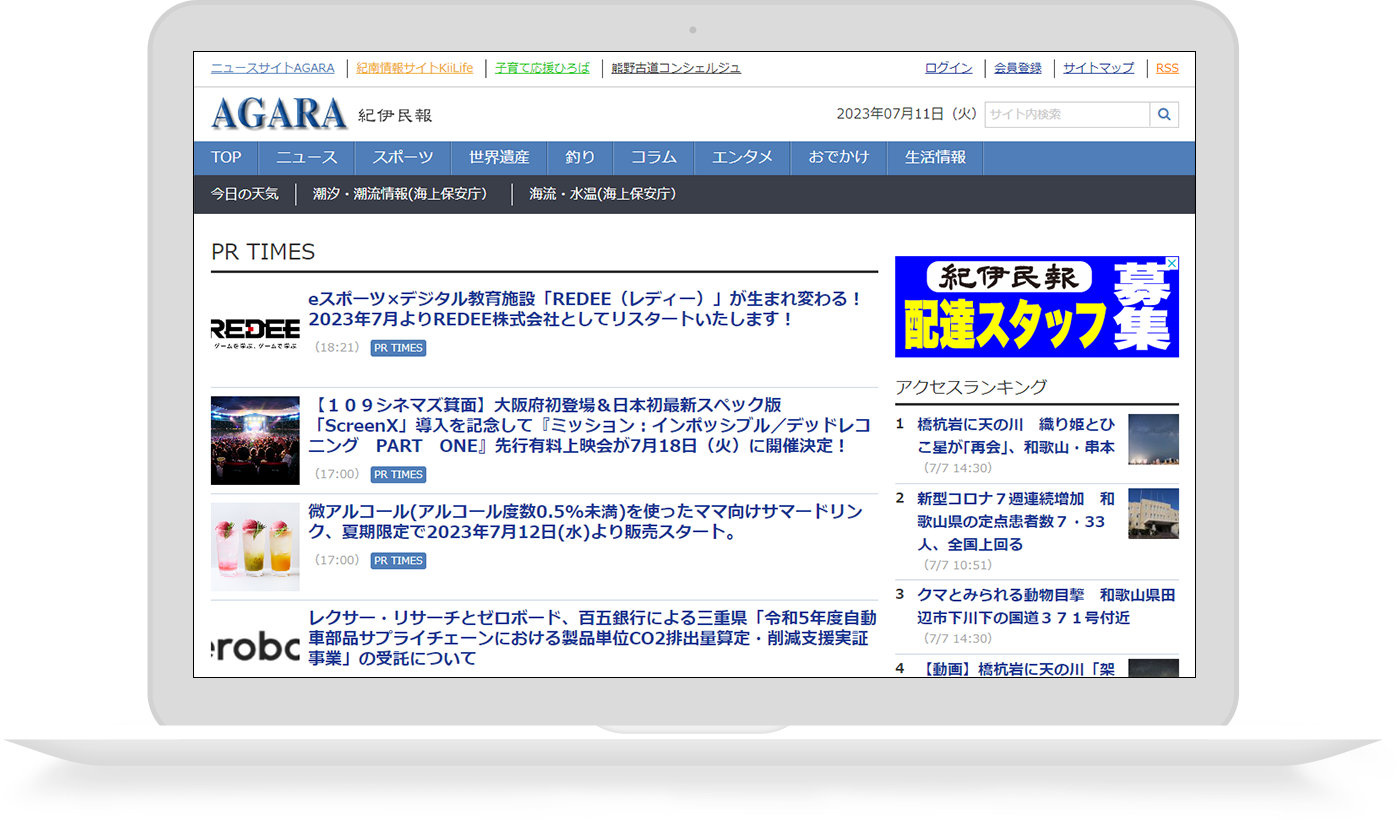Click the PR TIMES tag under ScreenX article

coord(398,474)
